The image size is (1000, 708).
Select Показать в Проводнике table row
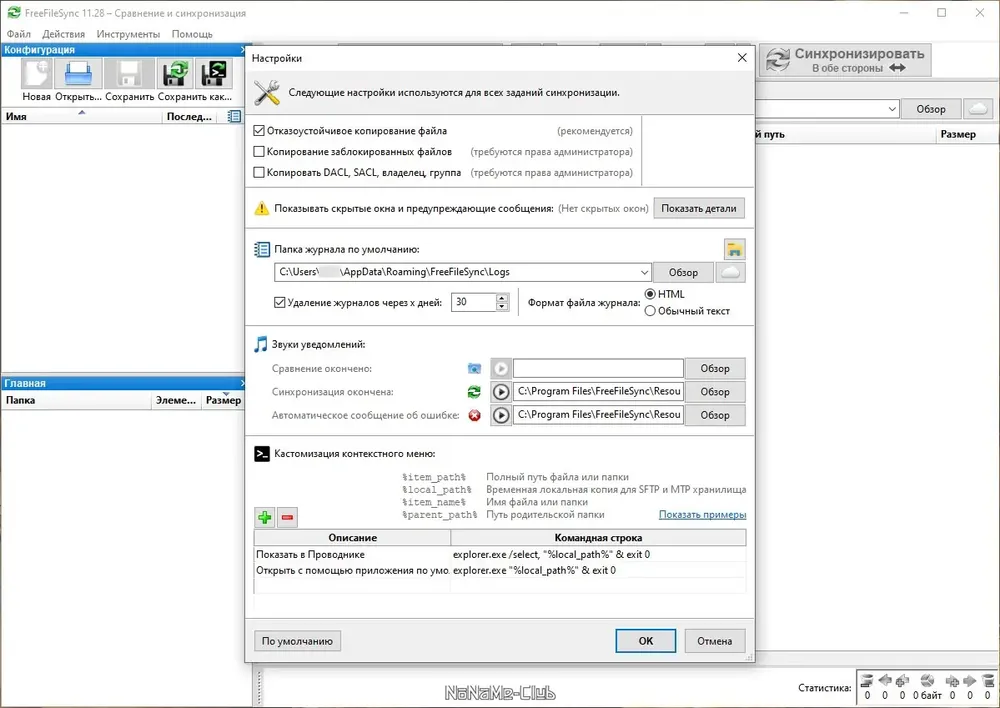(500, 554)
